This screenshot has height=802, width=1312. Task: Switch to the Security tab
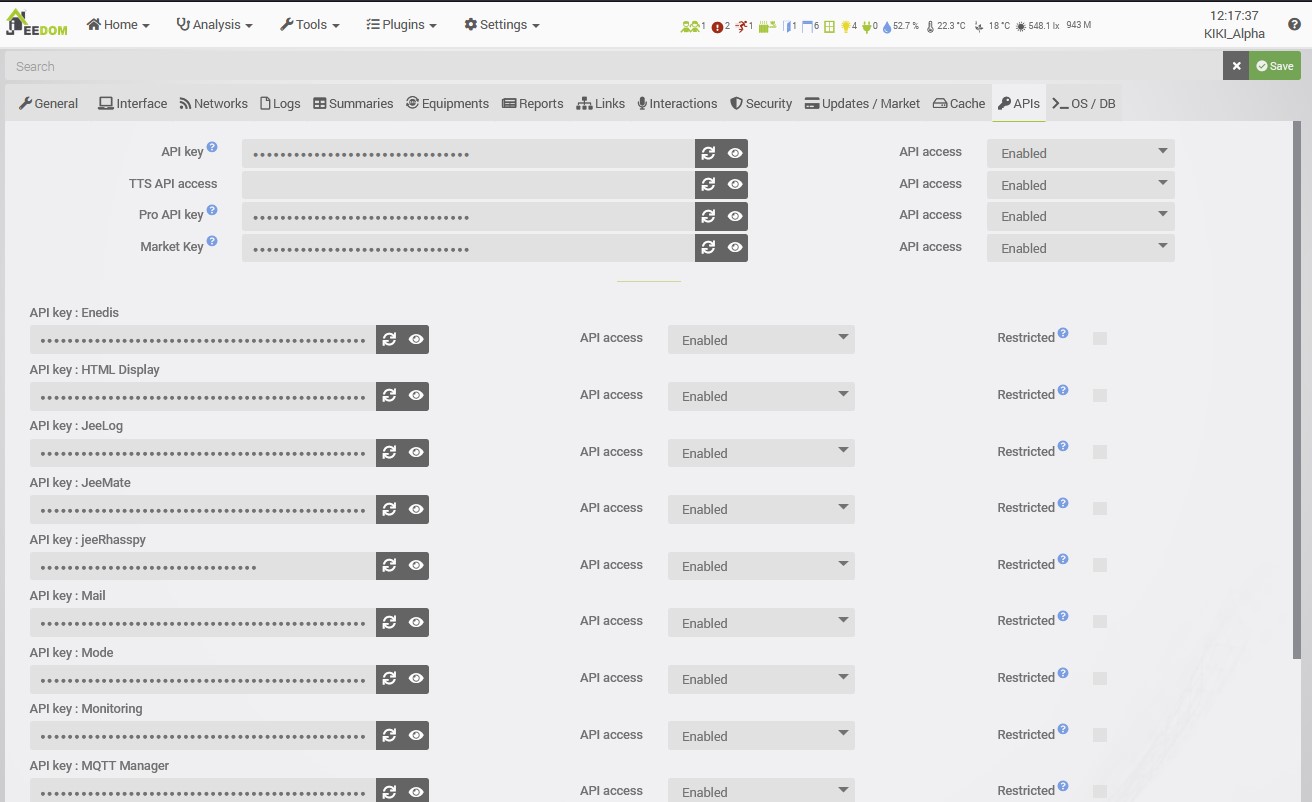[761, 103]
